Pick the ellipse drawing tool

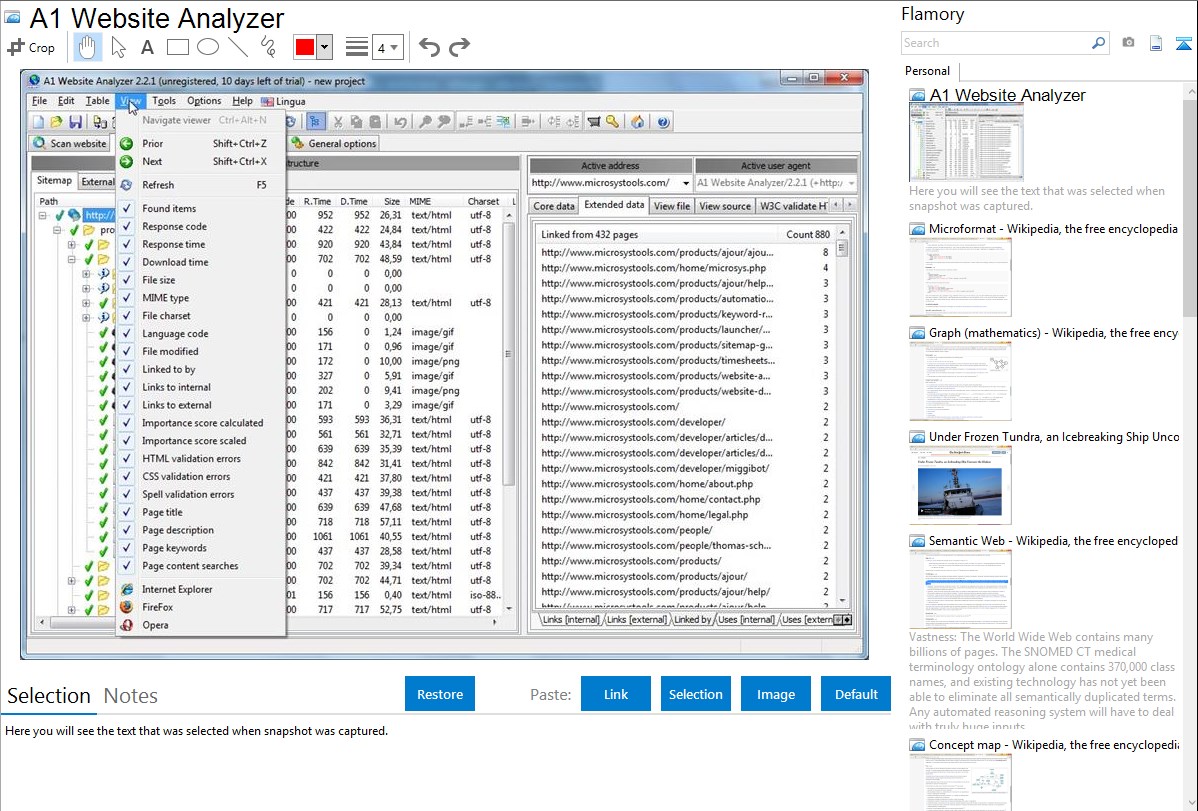coord(208,47)
